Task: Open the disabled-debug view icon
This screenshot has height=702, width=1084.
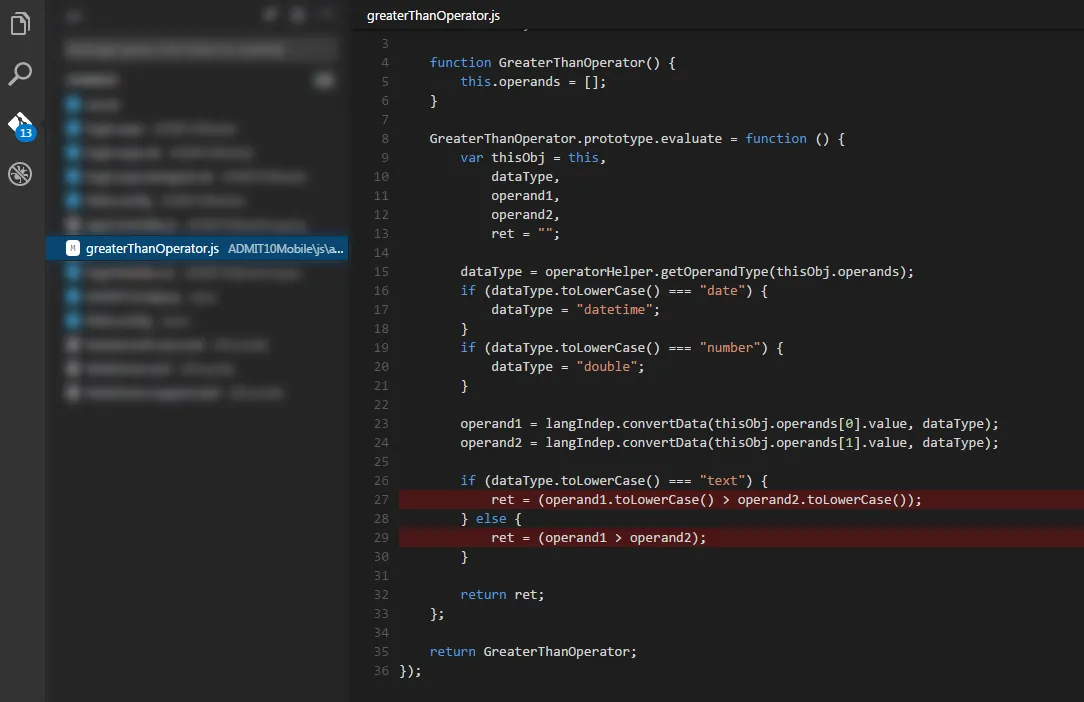Action: point(20,174)
